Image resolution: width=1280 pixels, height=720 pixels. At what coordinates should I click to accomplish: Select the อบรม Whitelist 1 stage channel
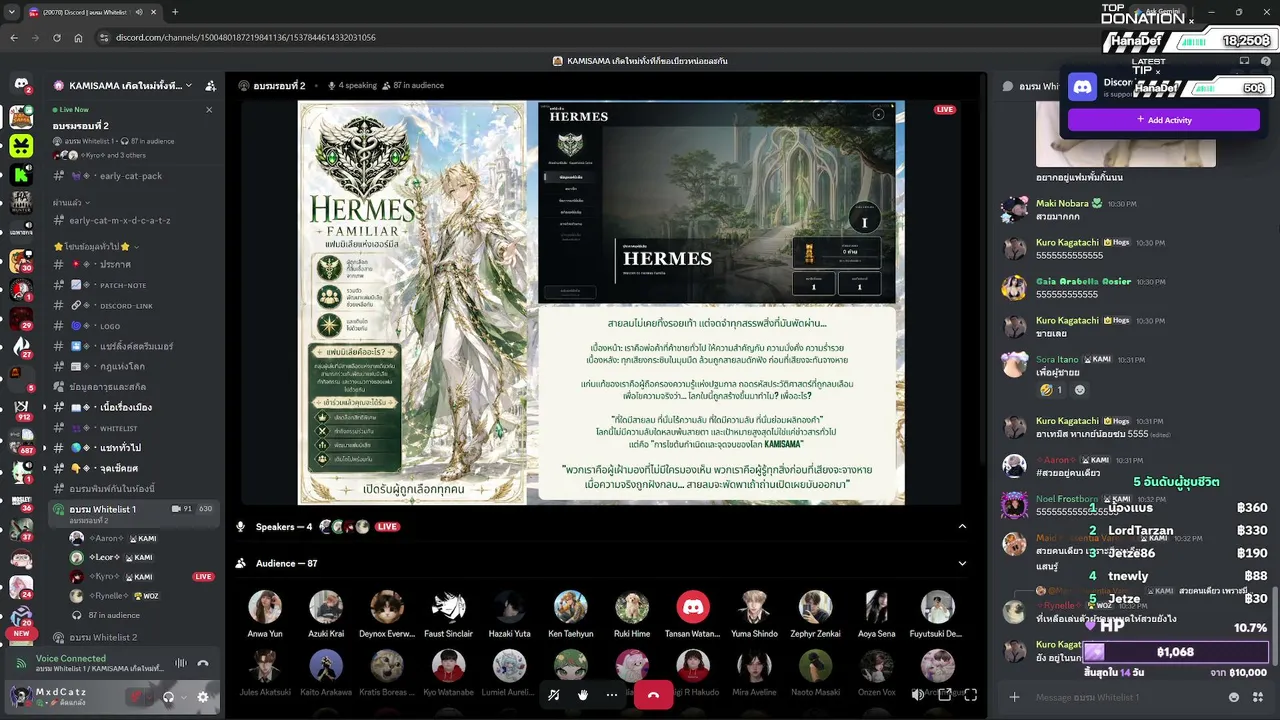coord(132,513)
